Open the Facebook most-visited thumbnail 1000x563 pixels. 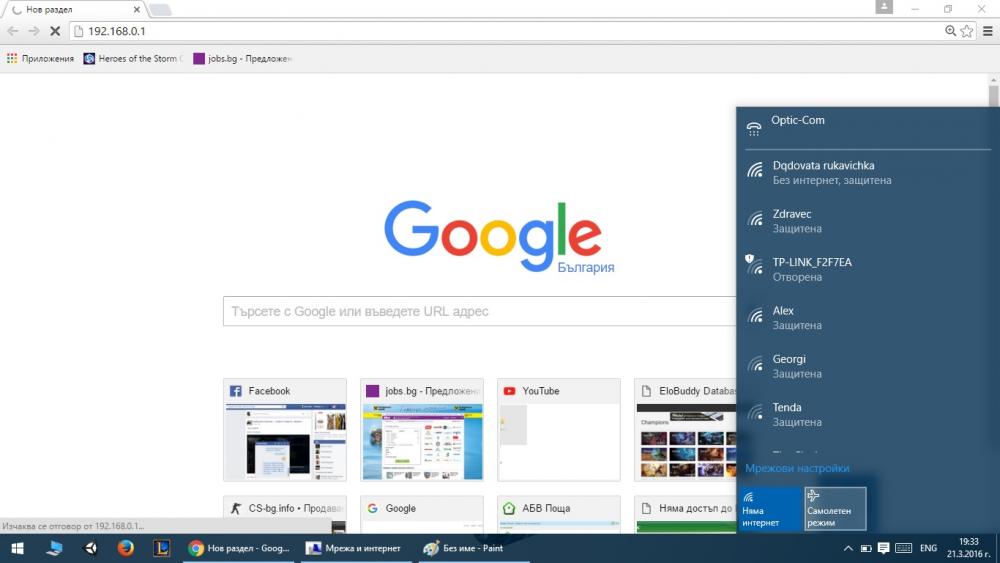tap(285, 430)
